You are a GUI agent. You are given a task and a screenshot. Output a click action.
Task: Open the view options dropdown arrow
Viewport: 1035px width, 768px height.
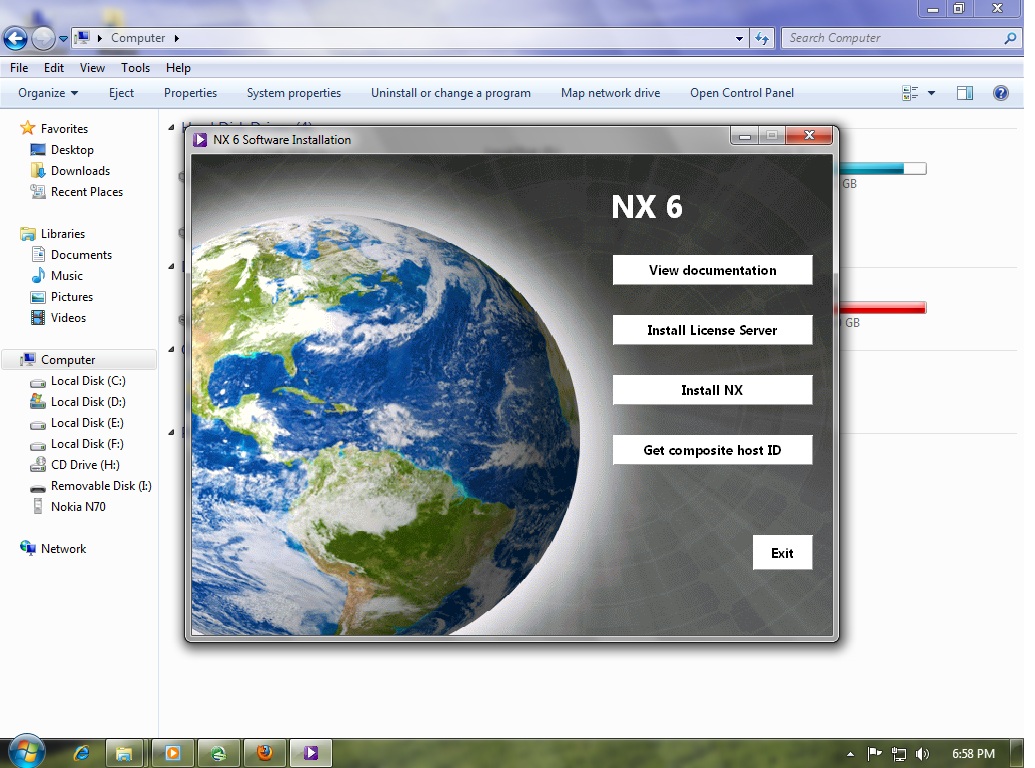[931, 93]
